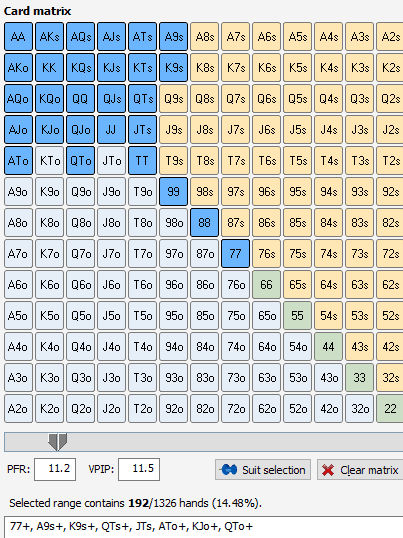Screen dimensions: 403x538
Task: Click the red X icon on Clear matrix
Action: click(328, 470)
